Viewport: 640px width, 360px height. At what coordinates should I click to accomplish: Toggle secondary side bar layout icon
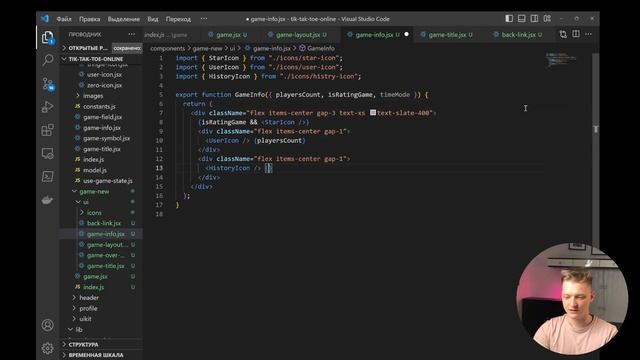pyautogui.click(x=534, y=18)
